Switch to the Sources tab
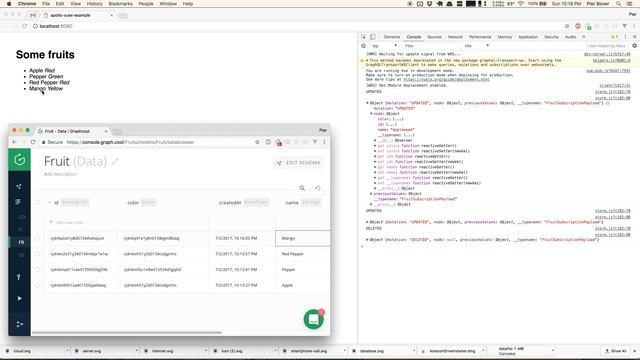Image resolution: width=640 pixels, height=360 pixels. click(x=434, y=37)
